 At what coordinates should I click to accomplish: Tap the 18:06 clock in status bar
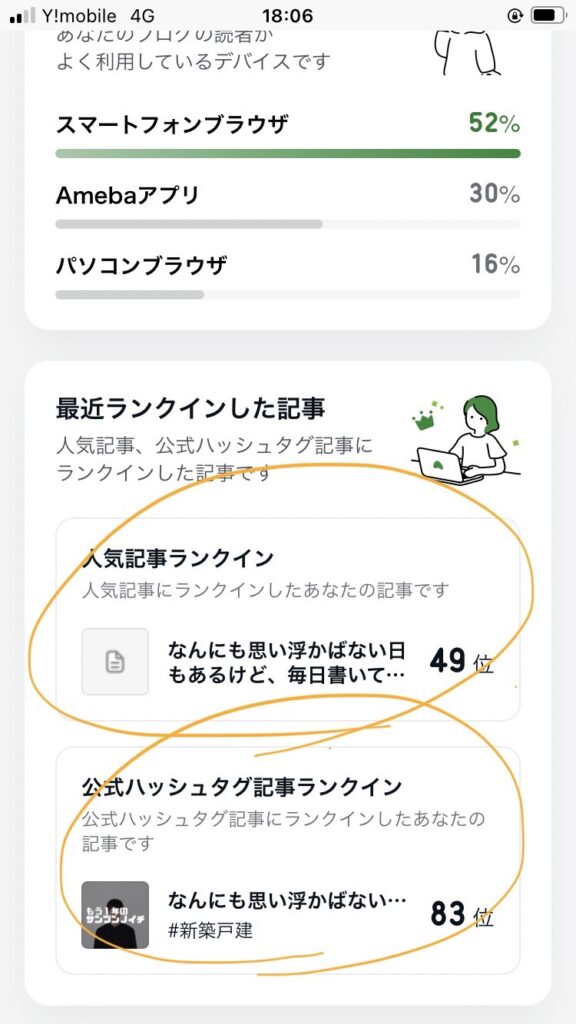click(x=287, y=15)
